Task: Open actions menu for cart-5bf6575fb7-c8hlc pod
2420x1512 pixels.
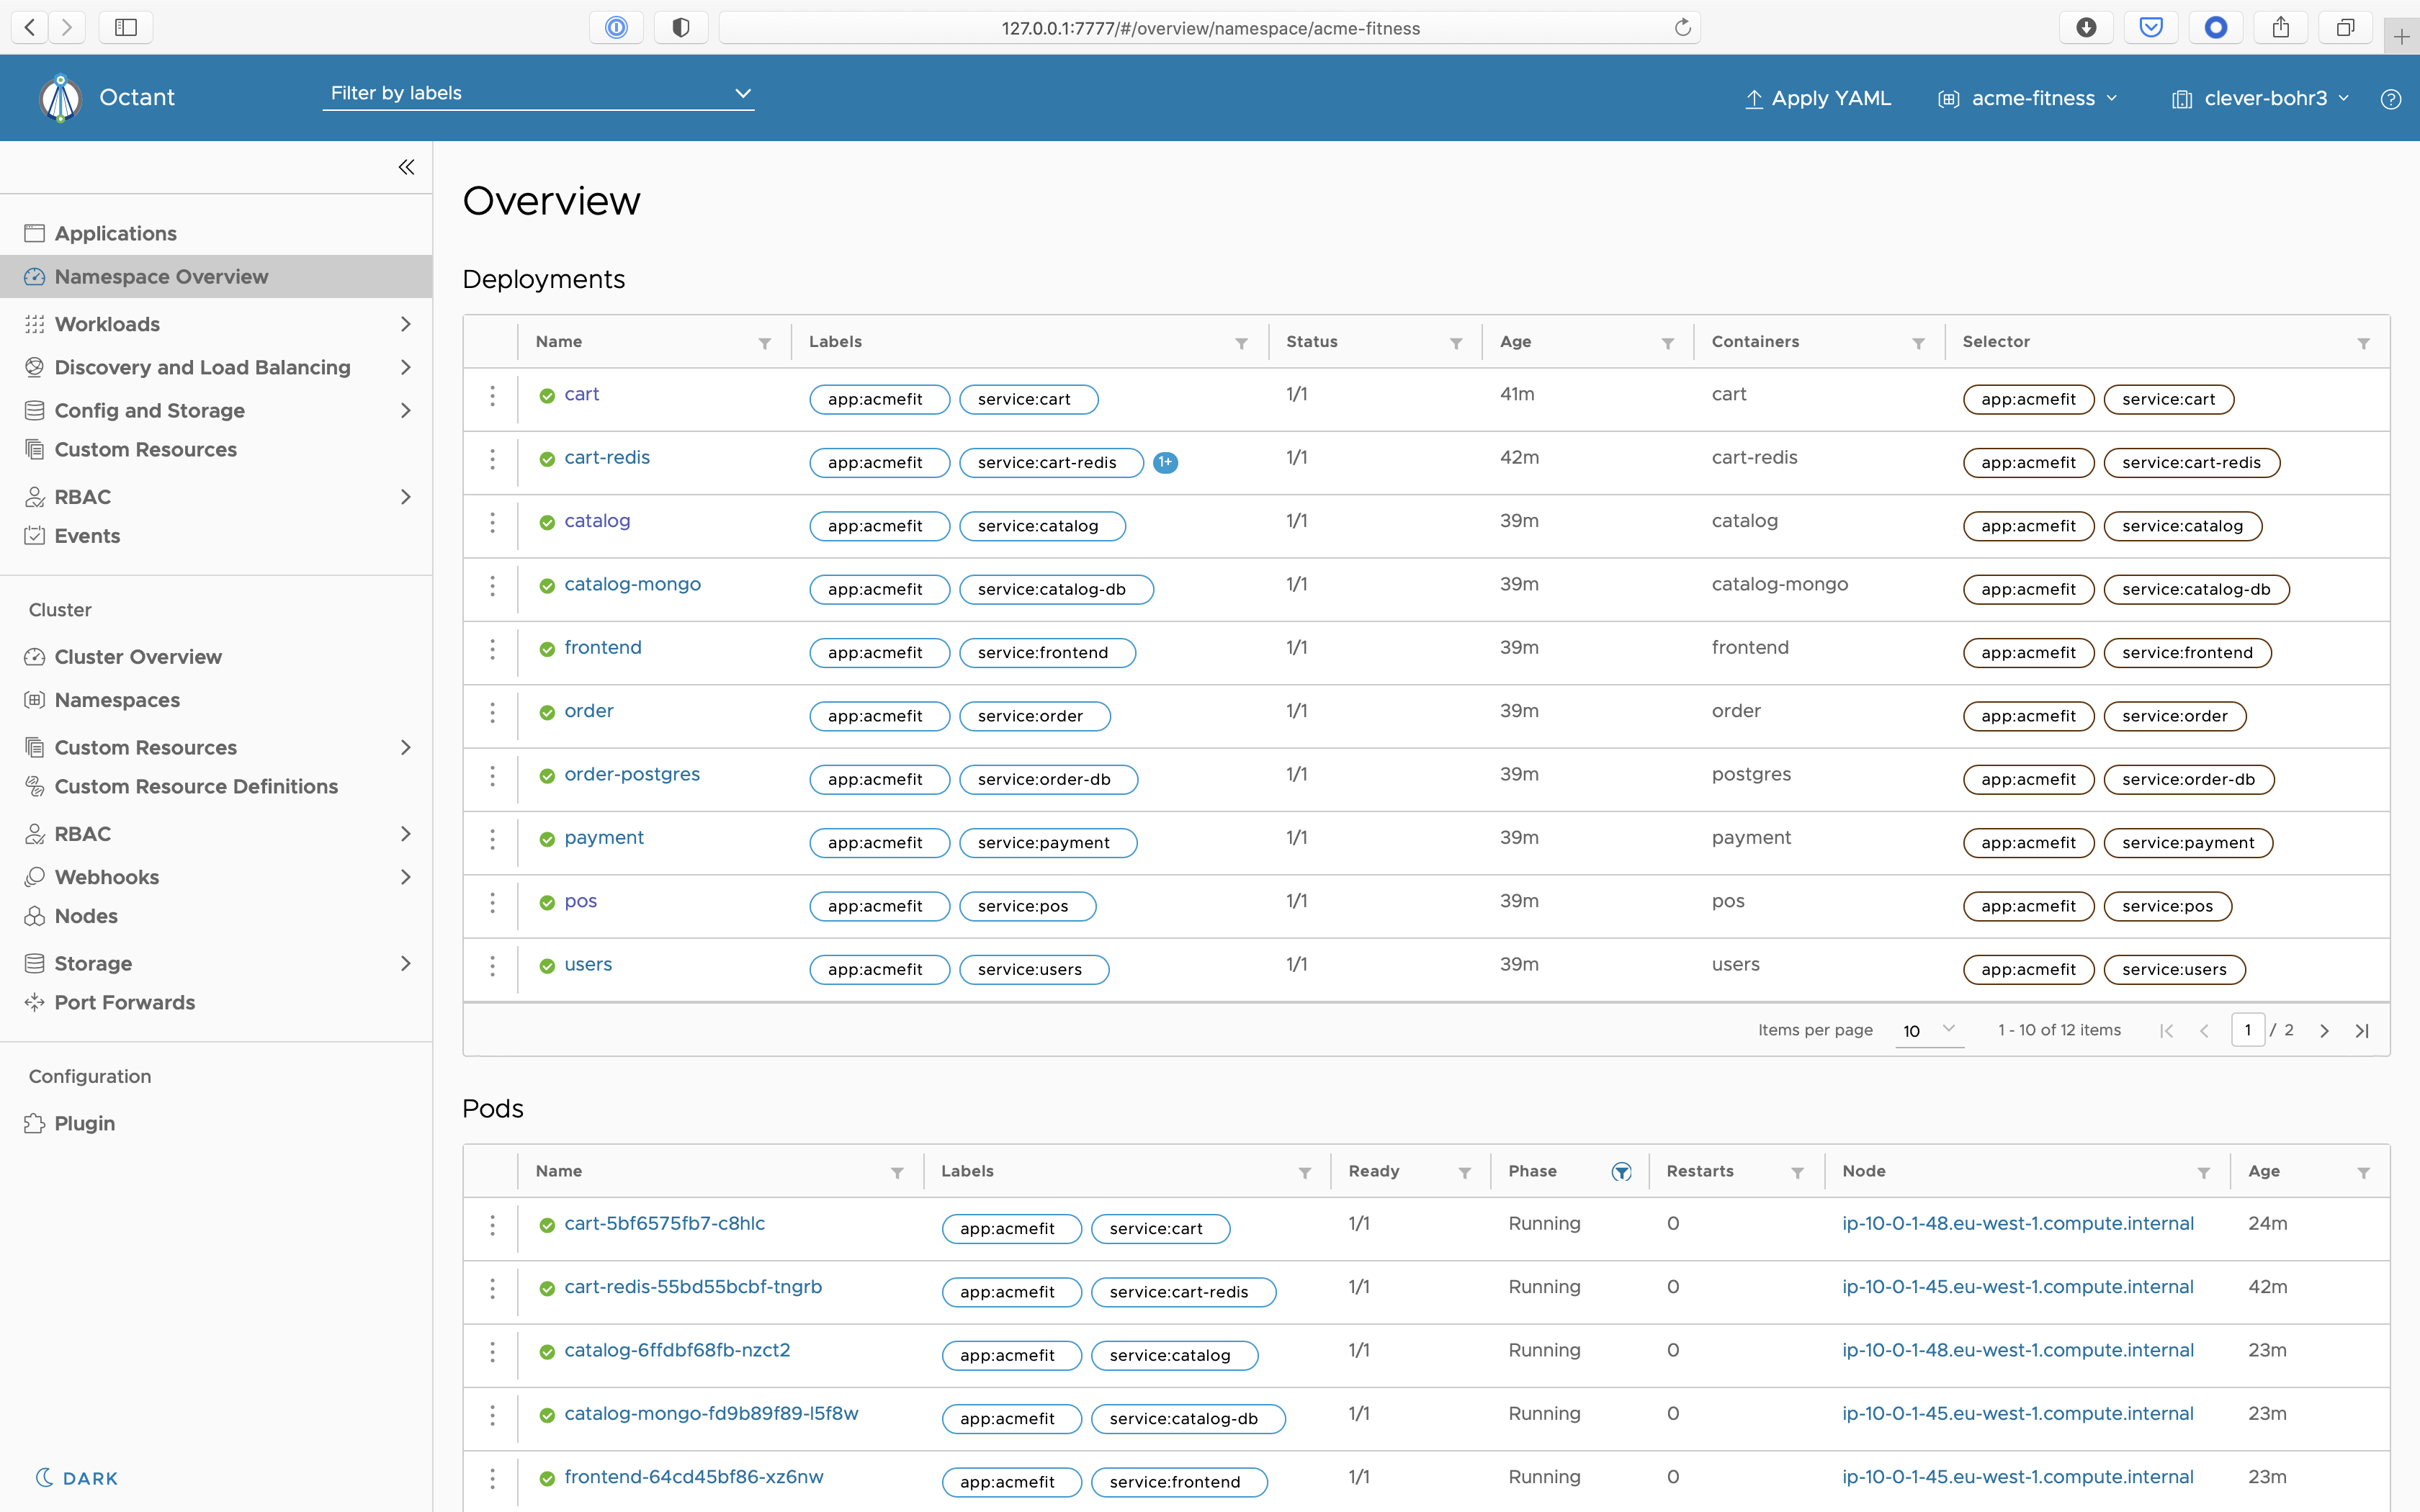Action: pyautogui.click(x=492, y=1225)
